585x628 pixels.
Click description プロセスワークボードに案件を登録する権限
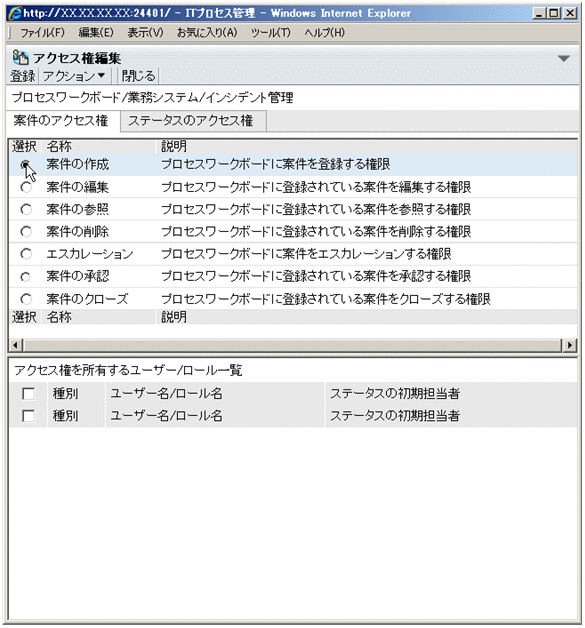click(275, 164)
